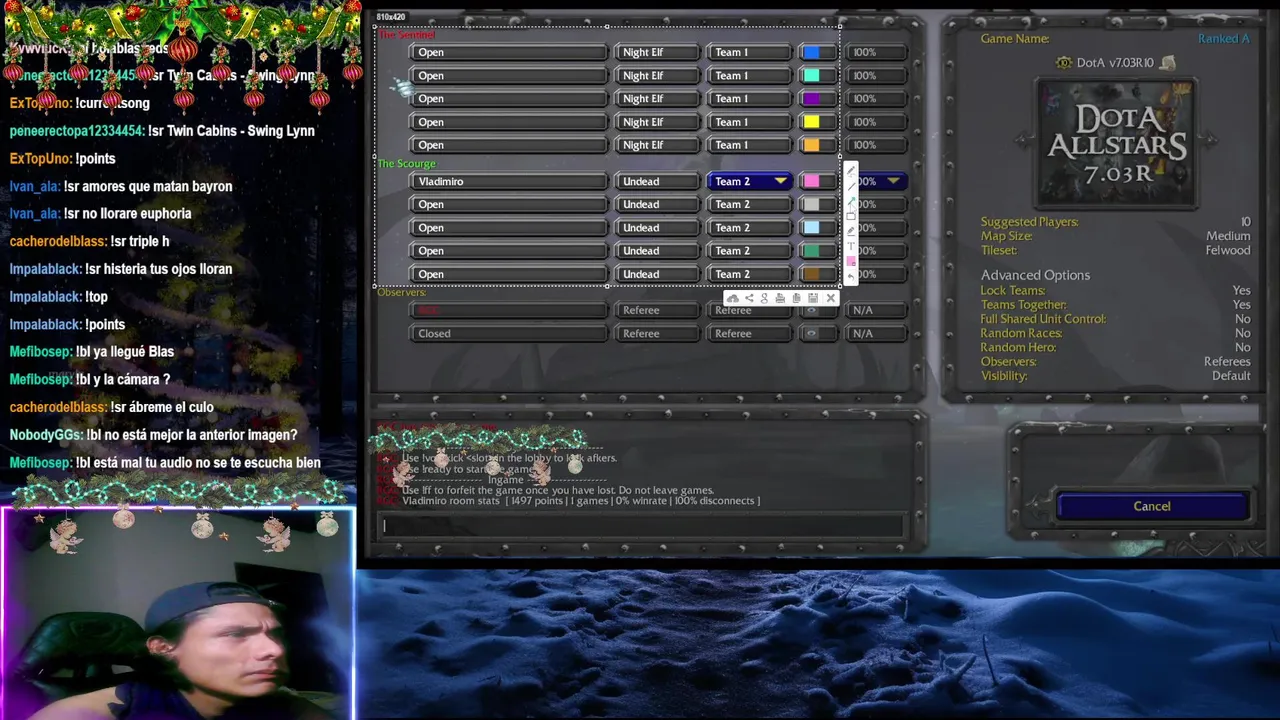The height and width of the screenshot is (720, 1280).
Task: Click 'Vladimiro room stats' chat line
Action: pos(580,501)
